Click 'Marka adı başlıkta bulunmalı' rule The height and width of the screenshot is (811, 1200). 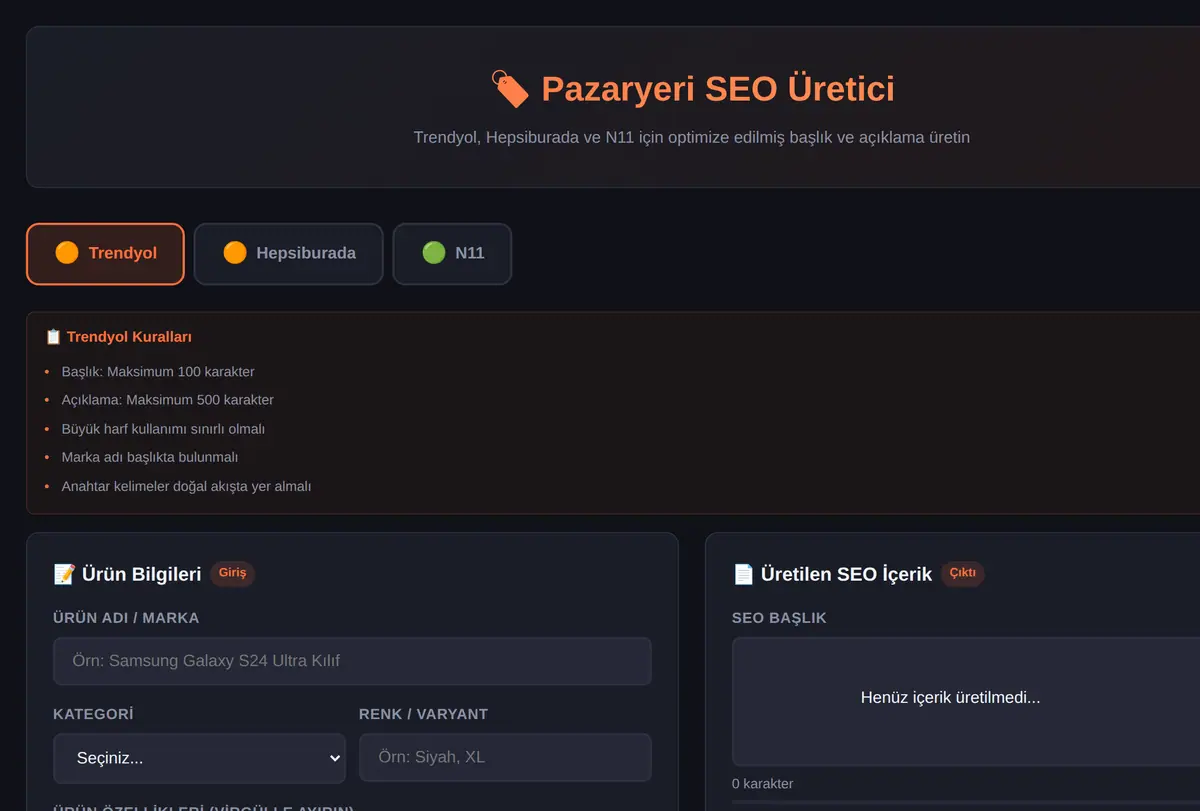pos(150,457)
